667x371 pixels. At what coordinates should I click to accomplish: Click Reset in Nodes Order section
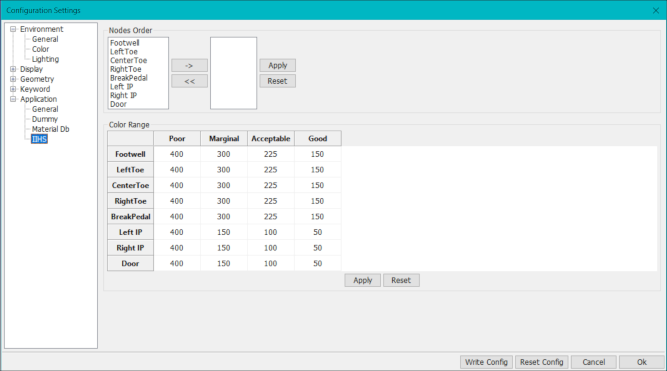(x=277, y=81)
